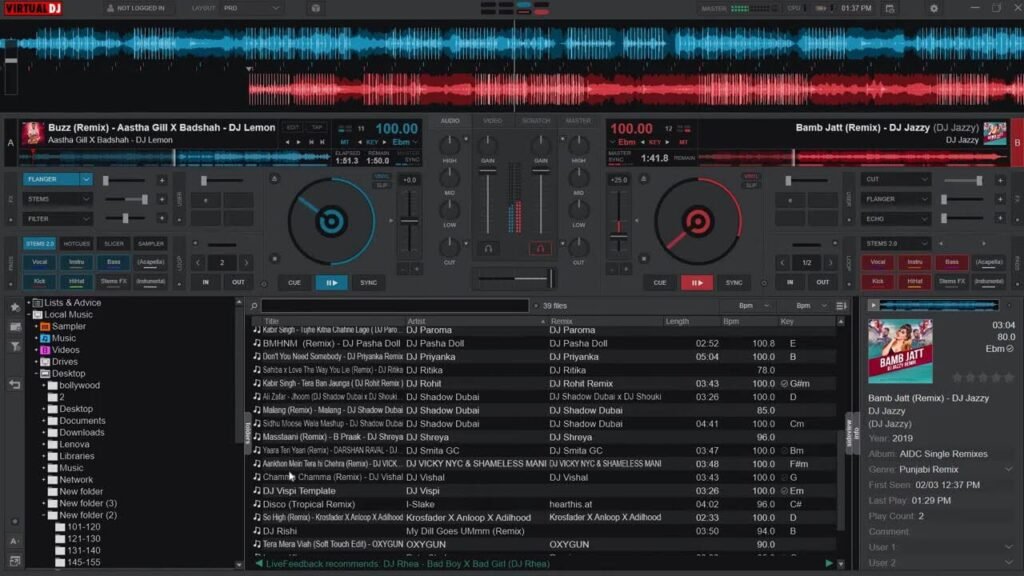The image size is (1024, 576).
Task: Click the search magnifier icon in browser
Action: pyautogui.click(x=254, y=306)
